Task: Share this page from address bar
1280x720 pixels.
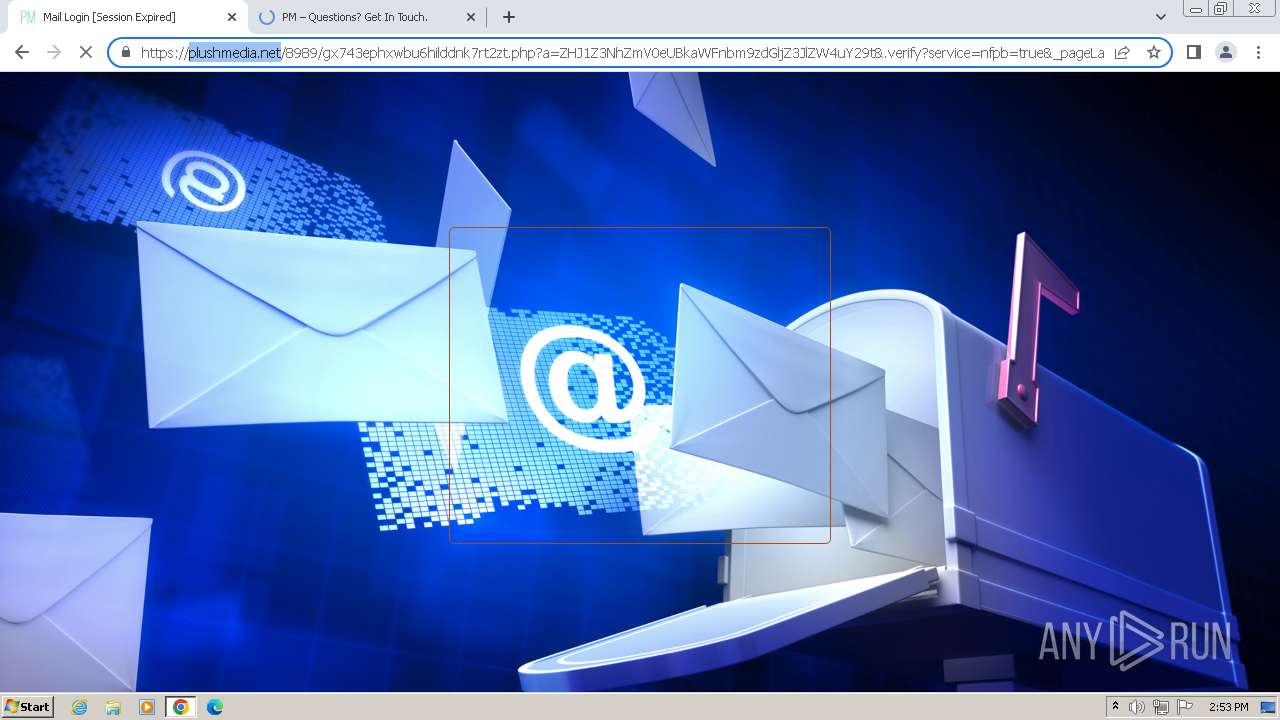Action: [x=1122, y=52]
